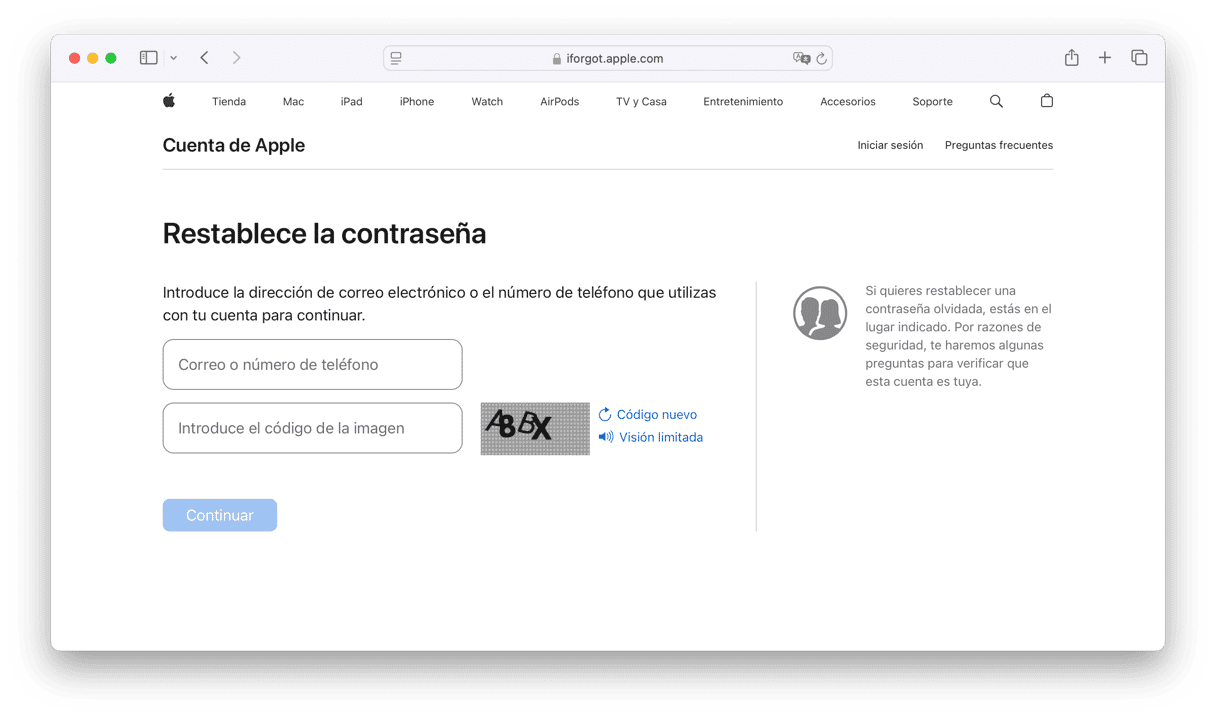1216x718 pixels.
Task: Click the Restablece la contraseña heading
Action: (x=324, y=234)
